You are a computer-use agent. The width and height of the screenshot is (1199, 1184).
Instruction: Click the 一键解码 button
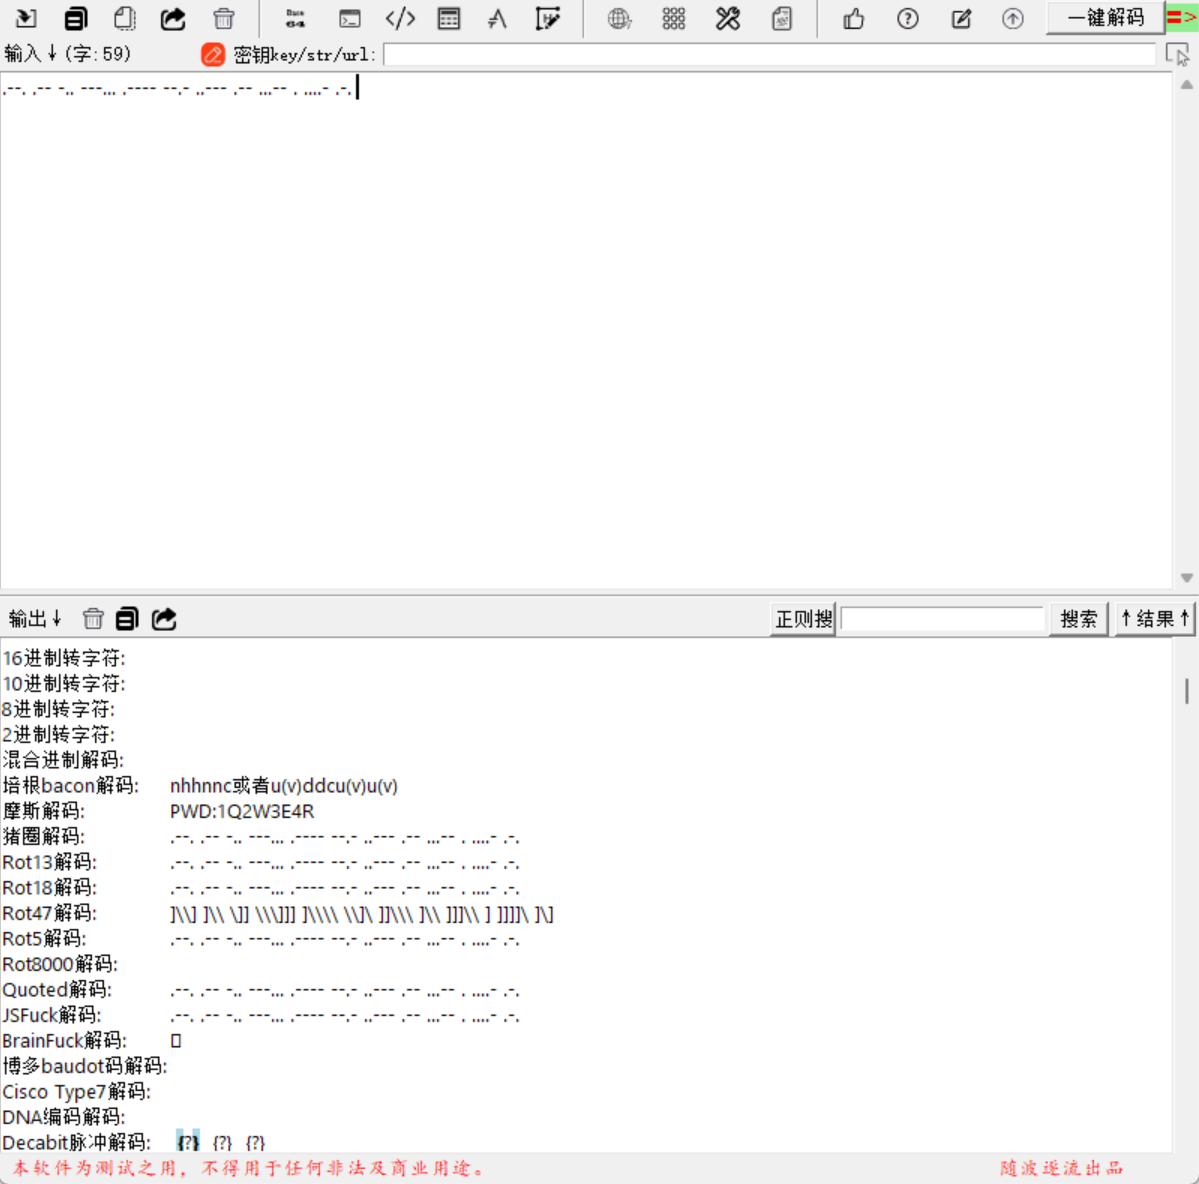click(x=1105, y=18)
